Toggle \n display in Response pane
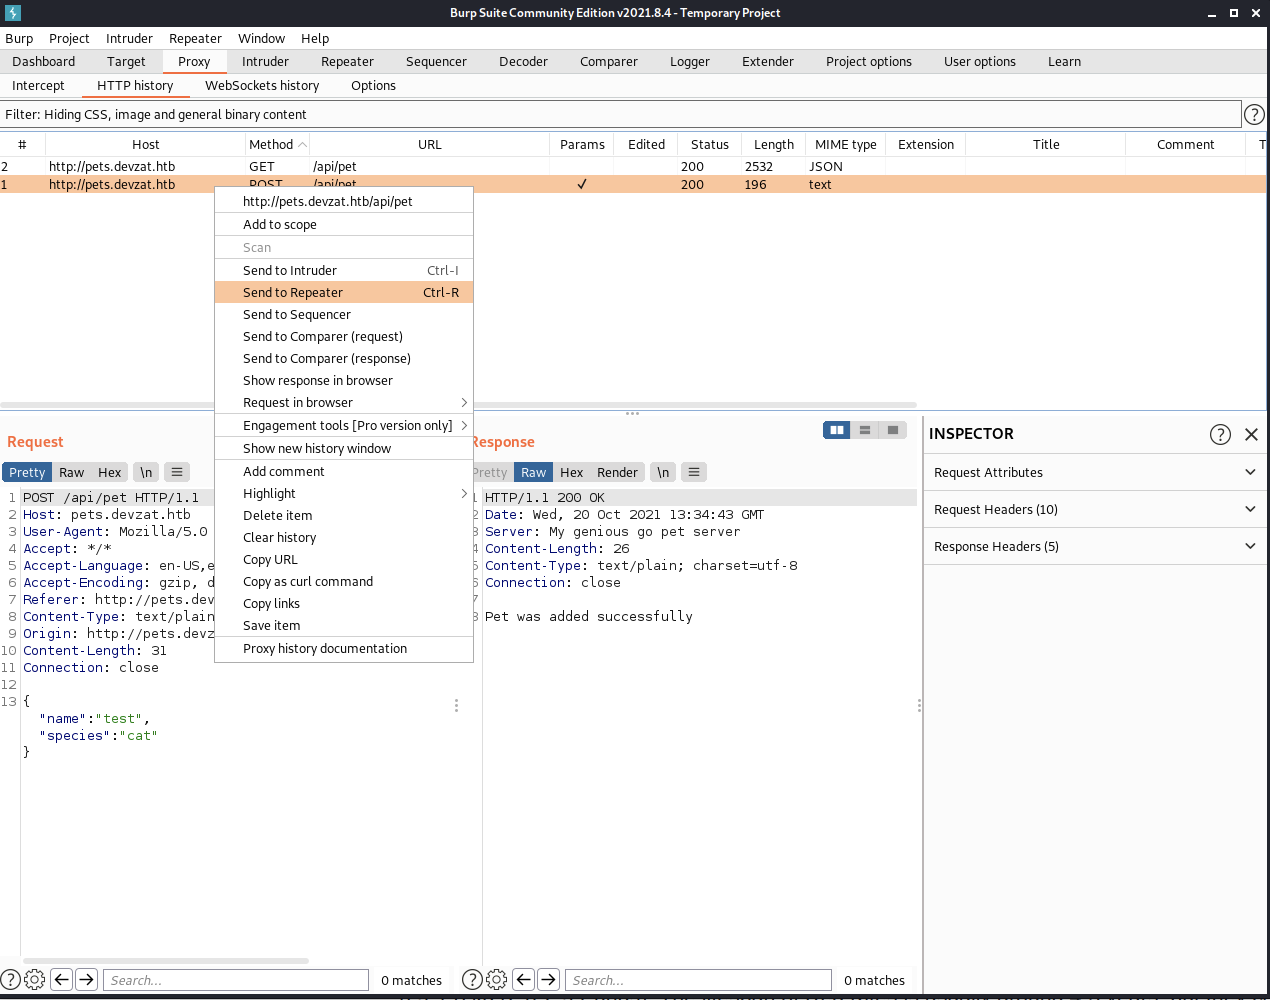 (x=663, y=472)
